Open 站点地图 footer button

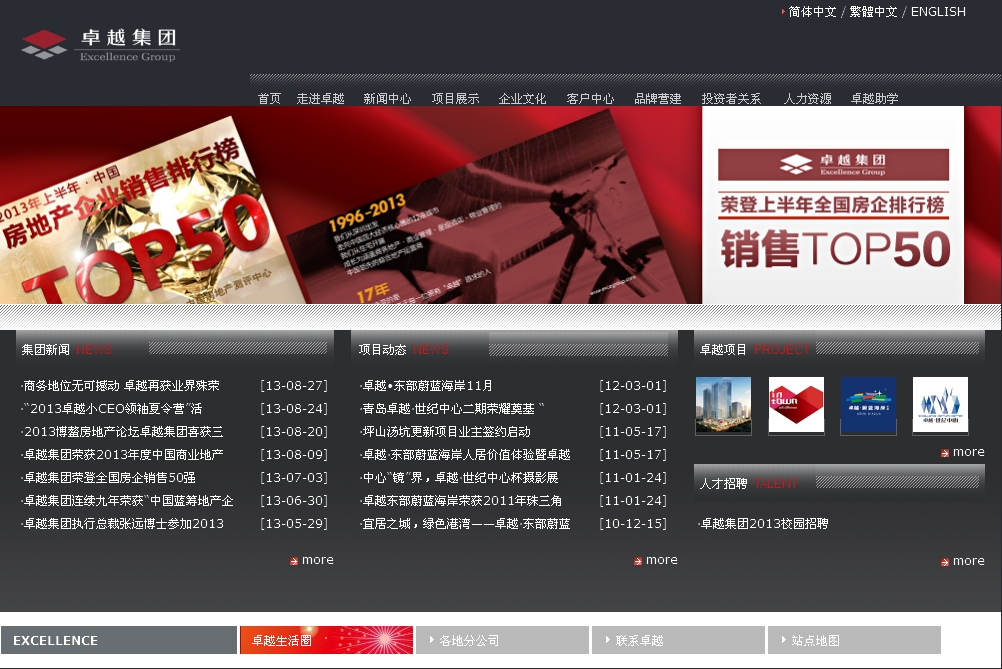tap(854, 640)
